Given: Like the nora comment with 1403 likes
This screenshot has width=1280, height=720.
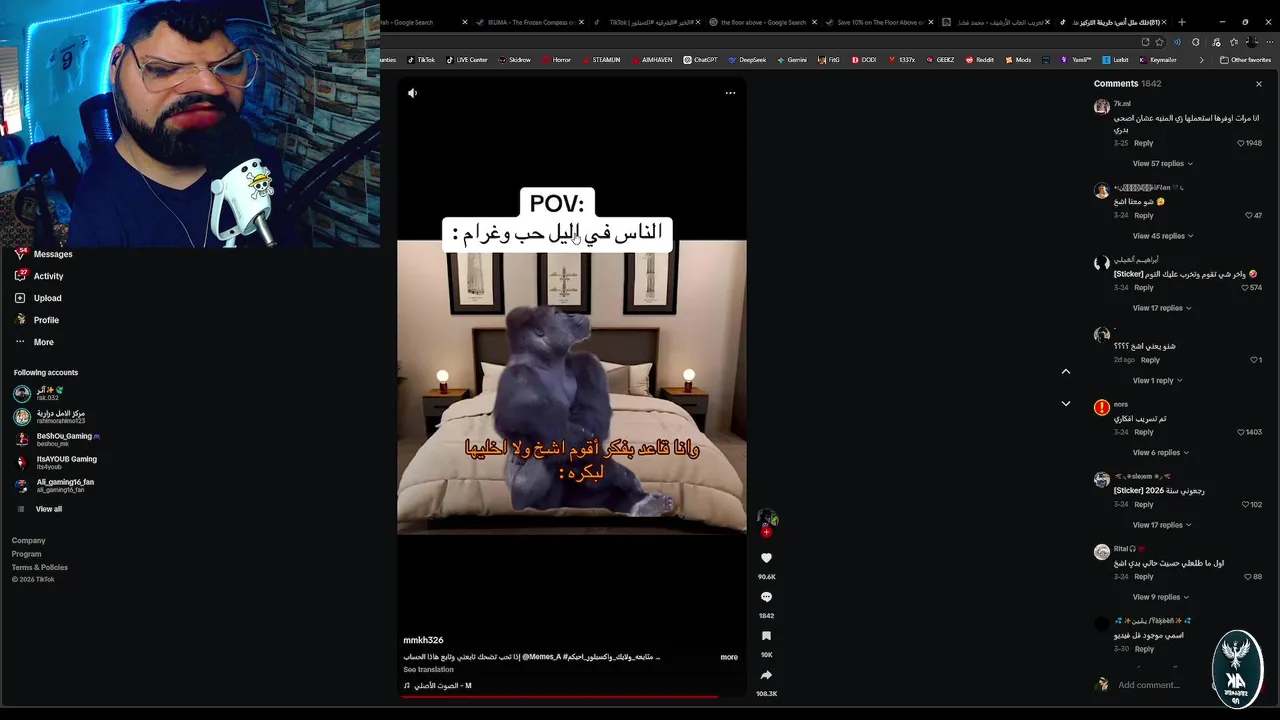Looking at the screenshot, I should 1241,432.
